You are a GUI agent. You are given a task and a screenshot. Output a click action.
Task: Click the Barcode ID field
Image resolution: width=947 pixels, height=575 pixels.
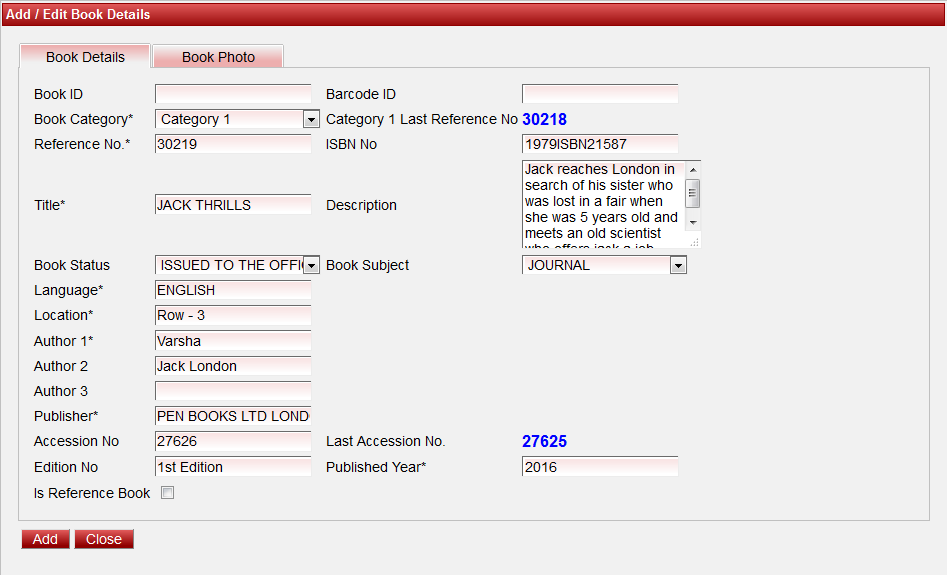600,94
